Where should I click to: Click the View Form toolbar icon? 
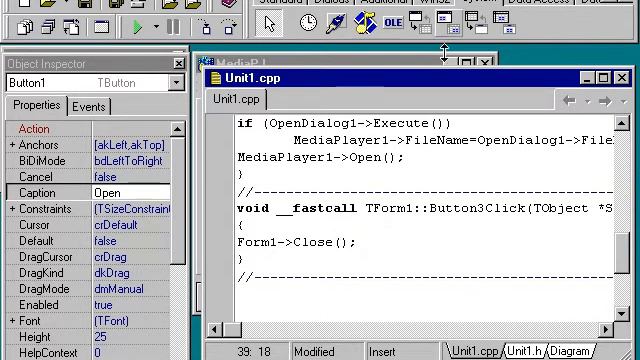click(x=49, y=27)
